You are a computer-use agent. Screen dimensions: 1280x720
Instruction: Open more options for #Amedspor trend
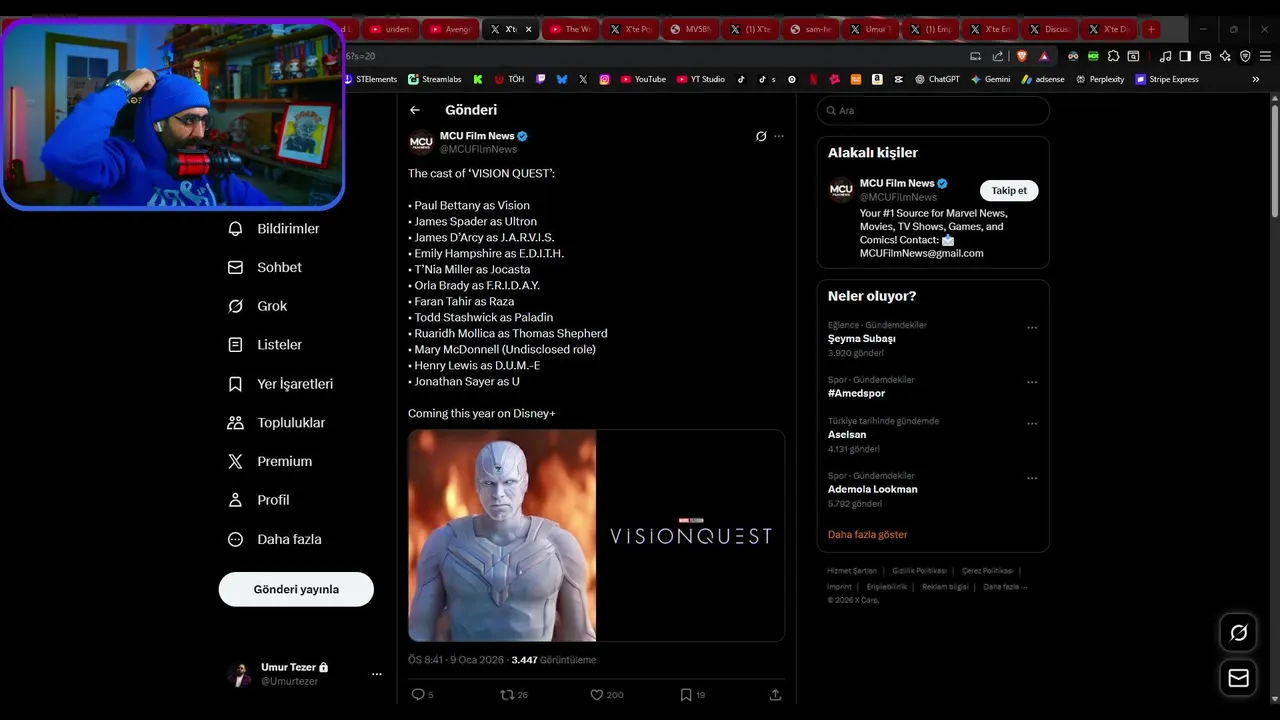pyautogui.click(x=1032, y=383)
